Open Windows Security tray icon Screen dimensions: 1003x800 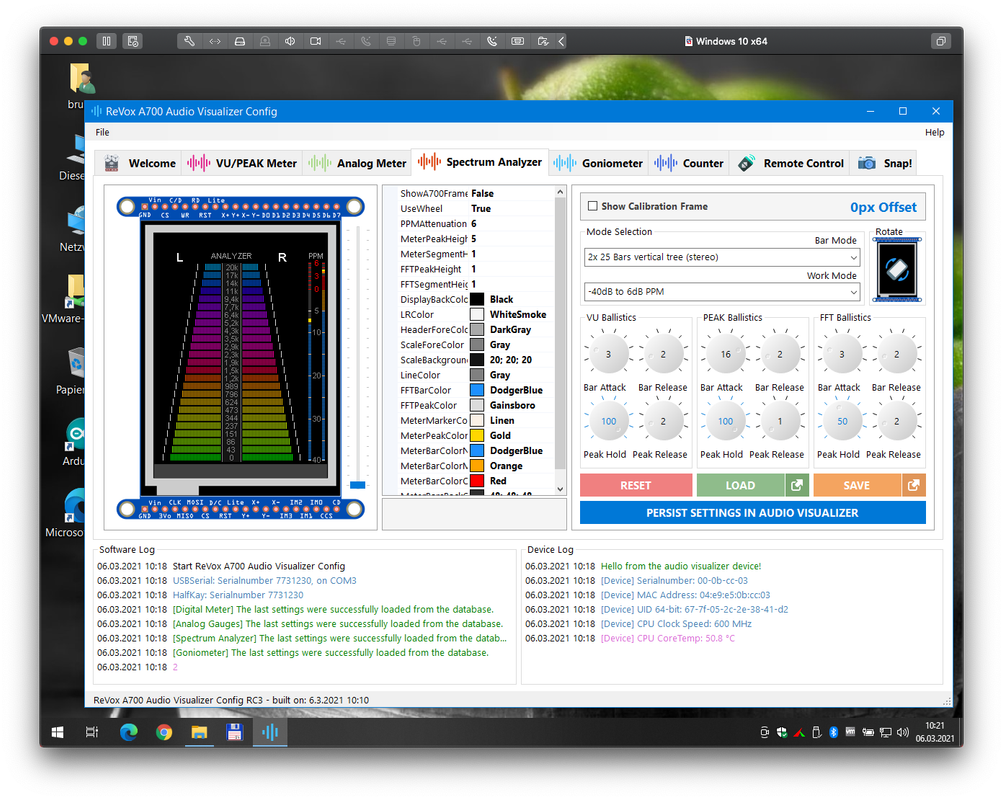[x=782, y=732]
